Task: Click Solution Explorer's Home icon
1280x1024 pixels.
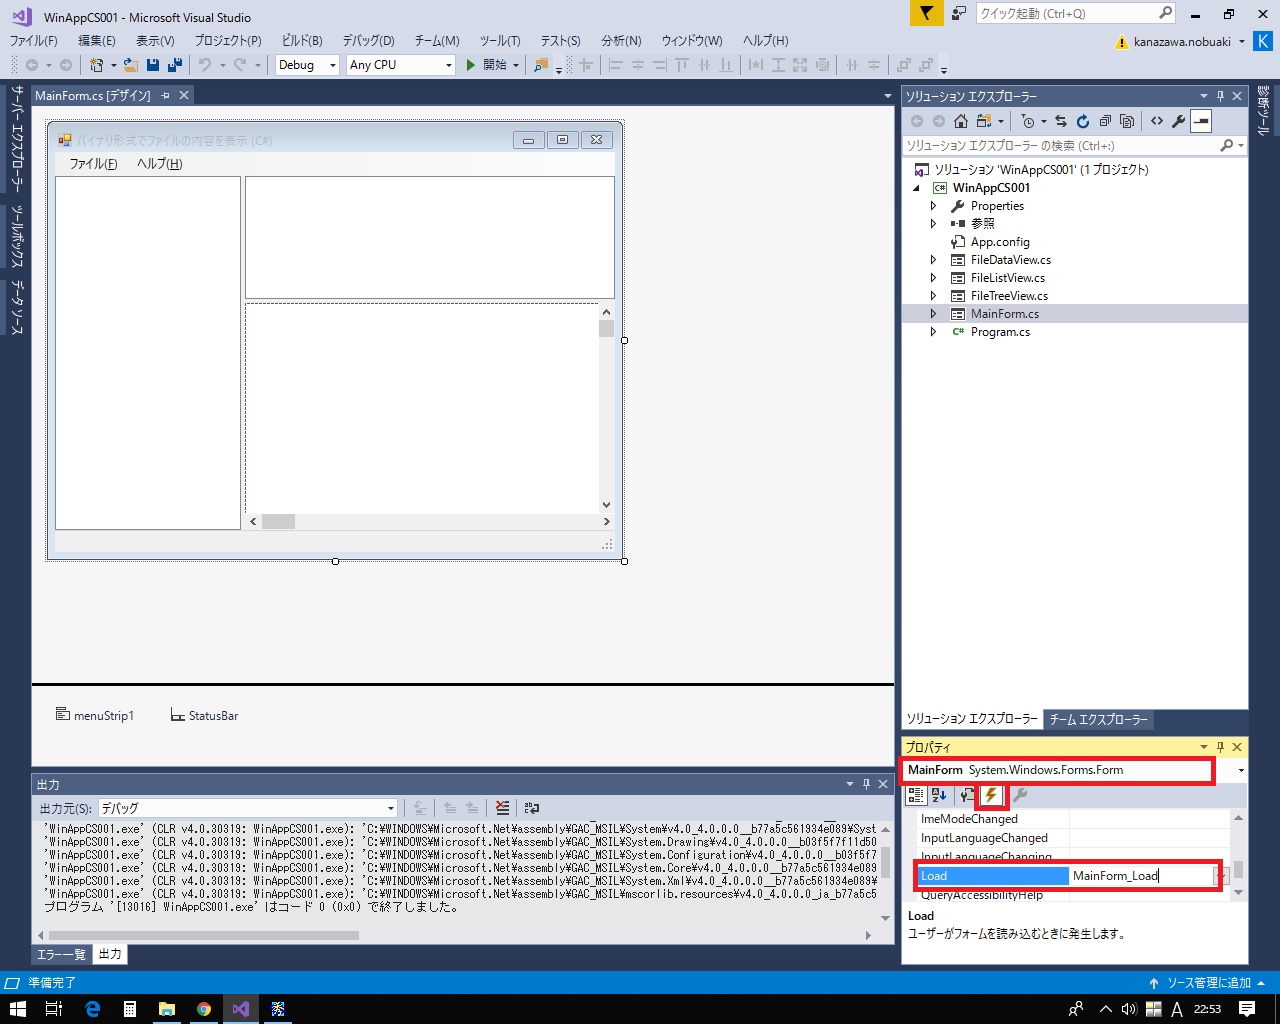Action: [961, 121]
